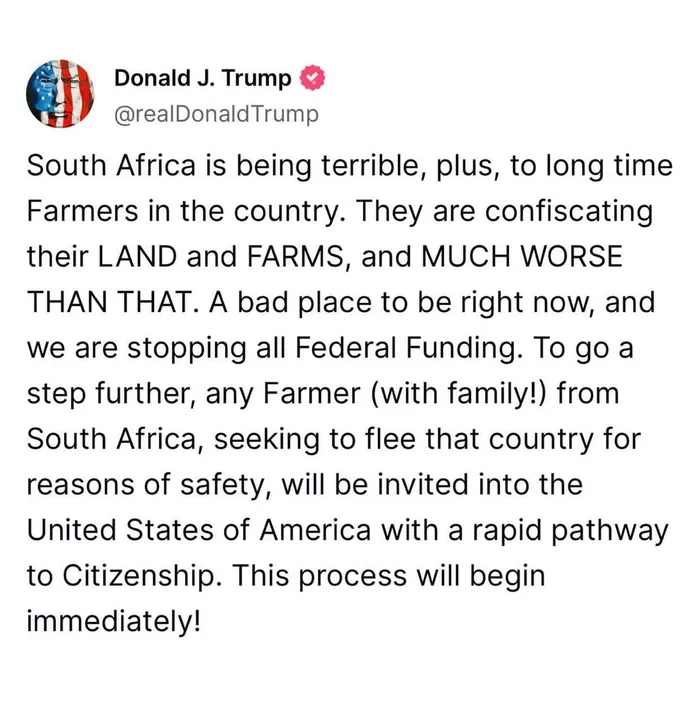The image size is (700, 722).
Task: Click the pink verified checkmark badge
Action: [x=312, y=78]
